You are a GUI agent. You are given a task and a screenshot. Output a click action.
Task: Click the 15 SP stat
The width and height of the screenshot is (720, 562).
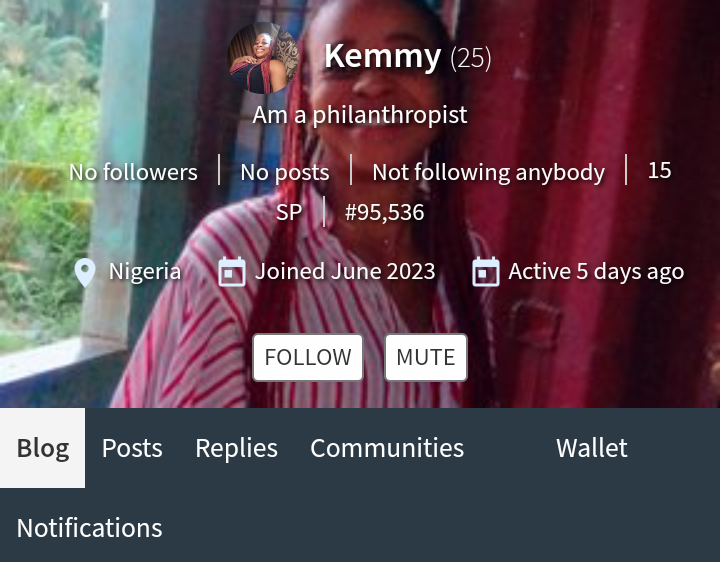tap(659, 170)
